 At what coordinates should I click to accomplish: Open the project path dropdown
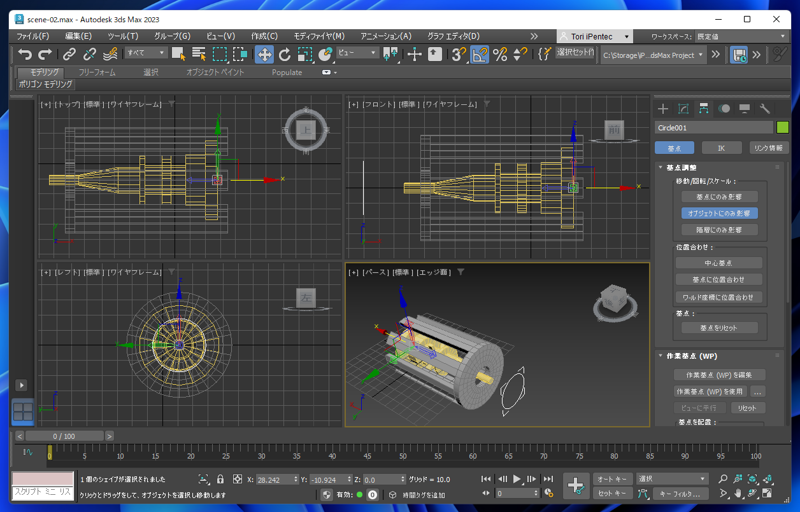(653, 55)
